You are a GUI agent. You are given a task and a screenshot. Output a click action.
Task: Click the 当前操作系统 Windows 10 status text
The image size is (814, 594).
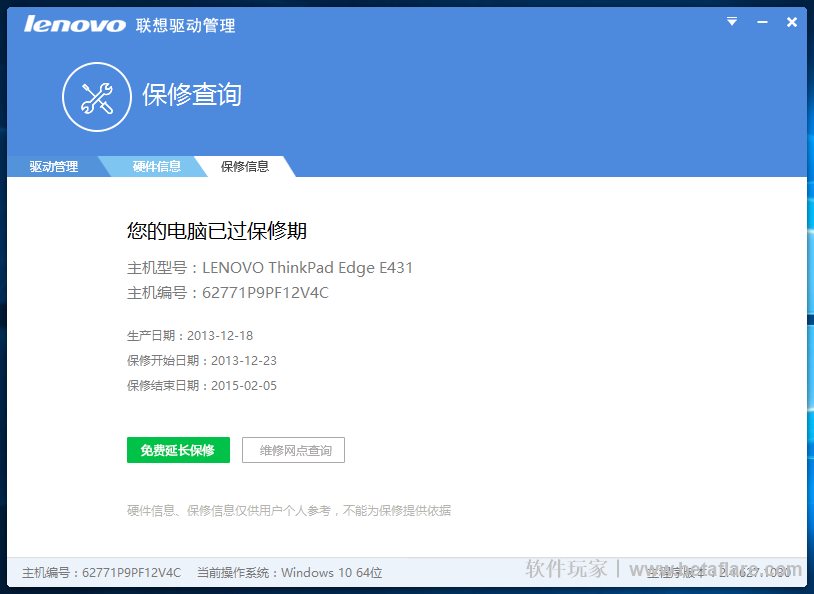click(x=290, y=573)
